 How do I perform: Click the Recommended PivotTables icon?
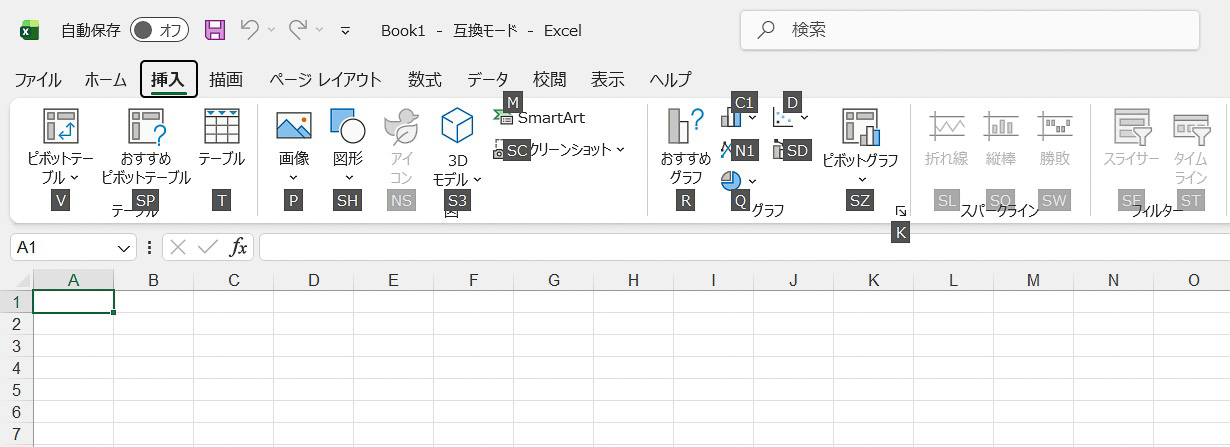click(146, 126)
